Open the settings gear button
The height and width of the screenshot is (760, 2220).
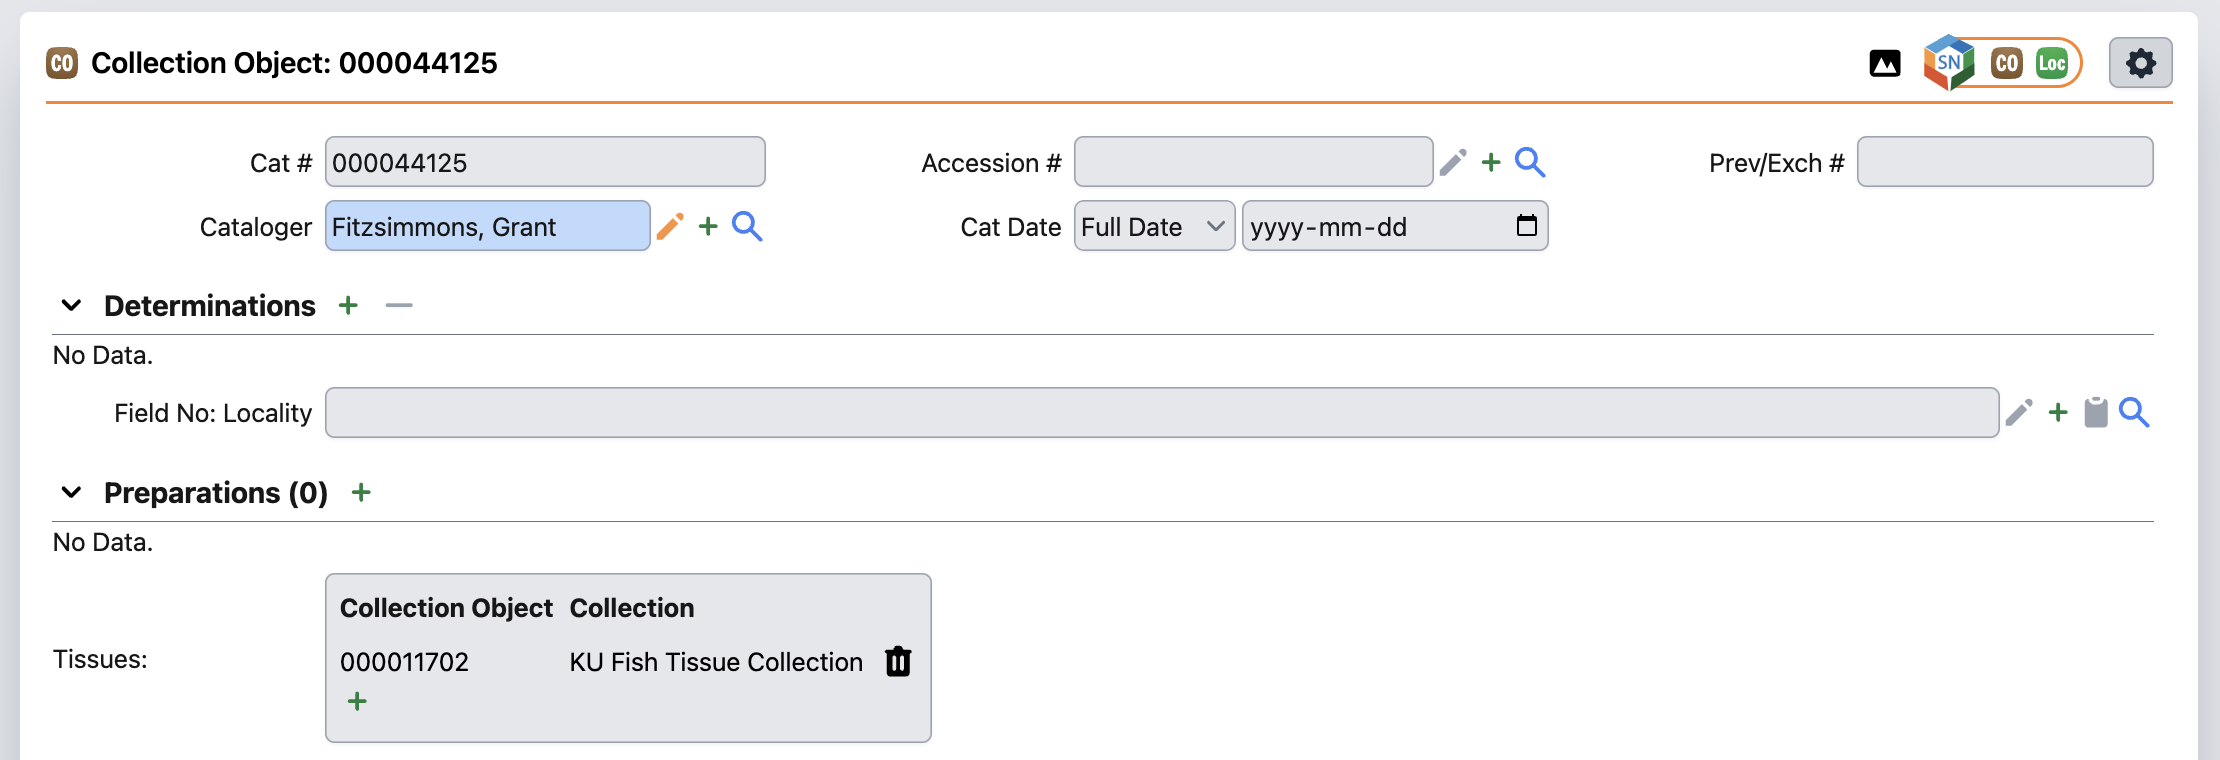2140,64
